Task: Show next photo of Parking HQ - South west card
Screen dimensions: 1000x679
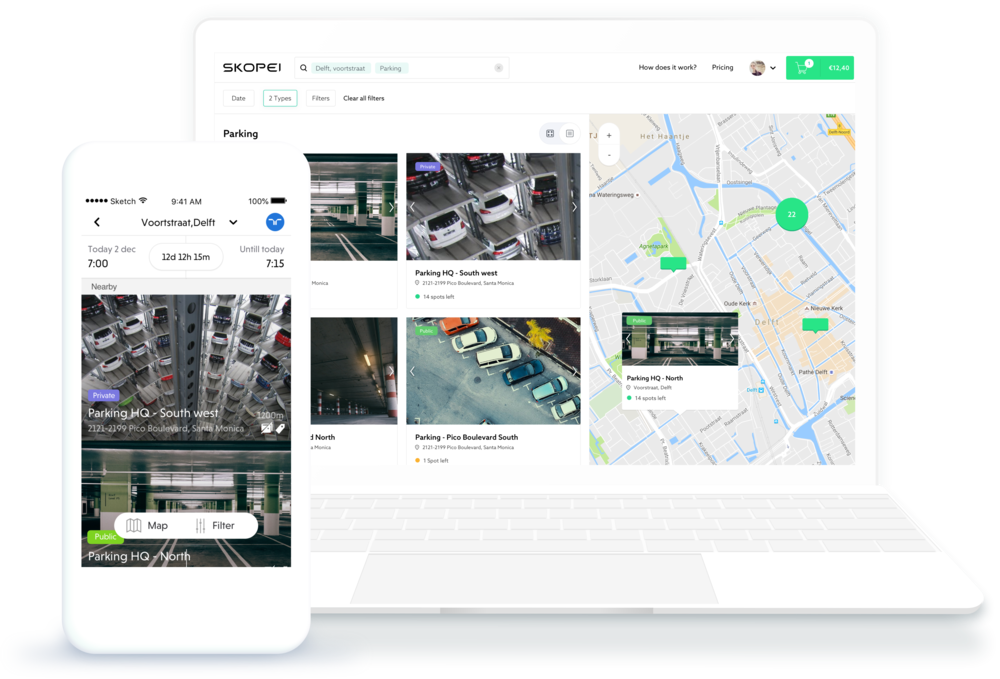Action: coord(574,207)
